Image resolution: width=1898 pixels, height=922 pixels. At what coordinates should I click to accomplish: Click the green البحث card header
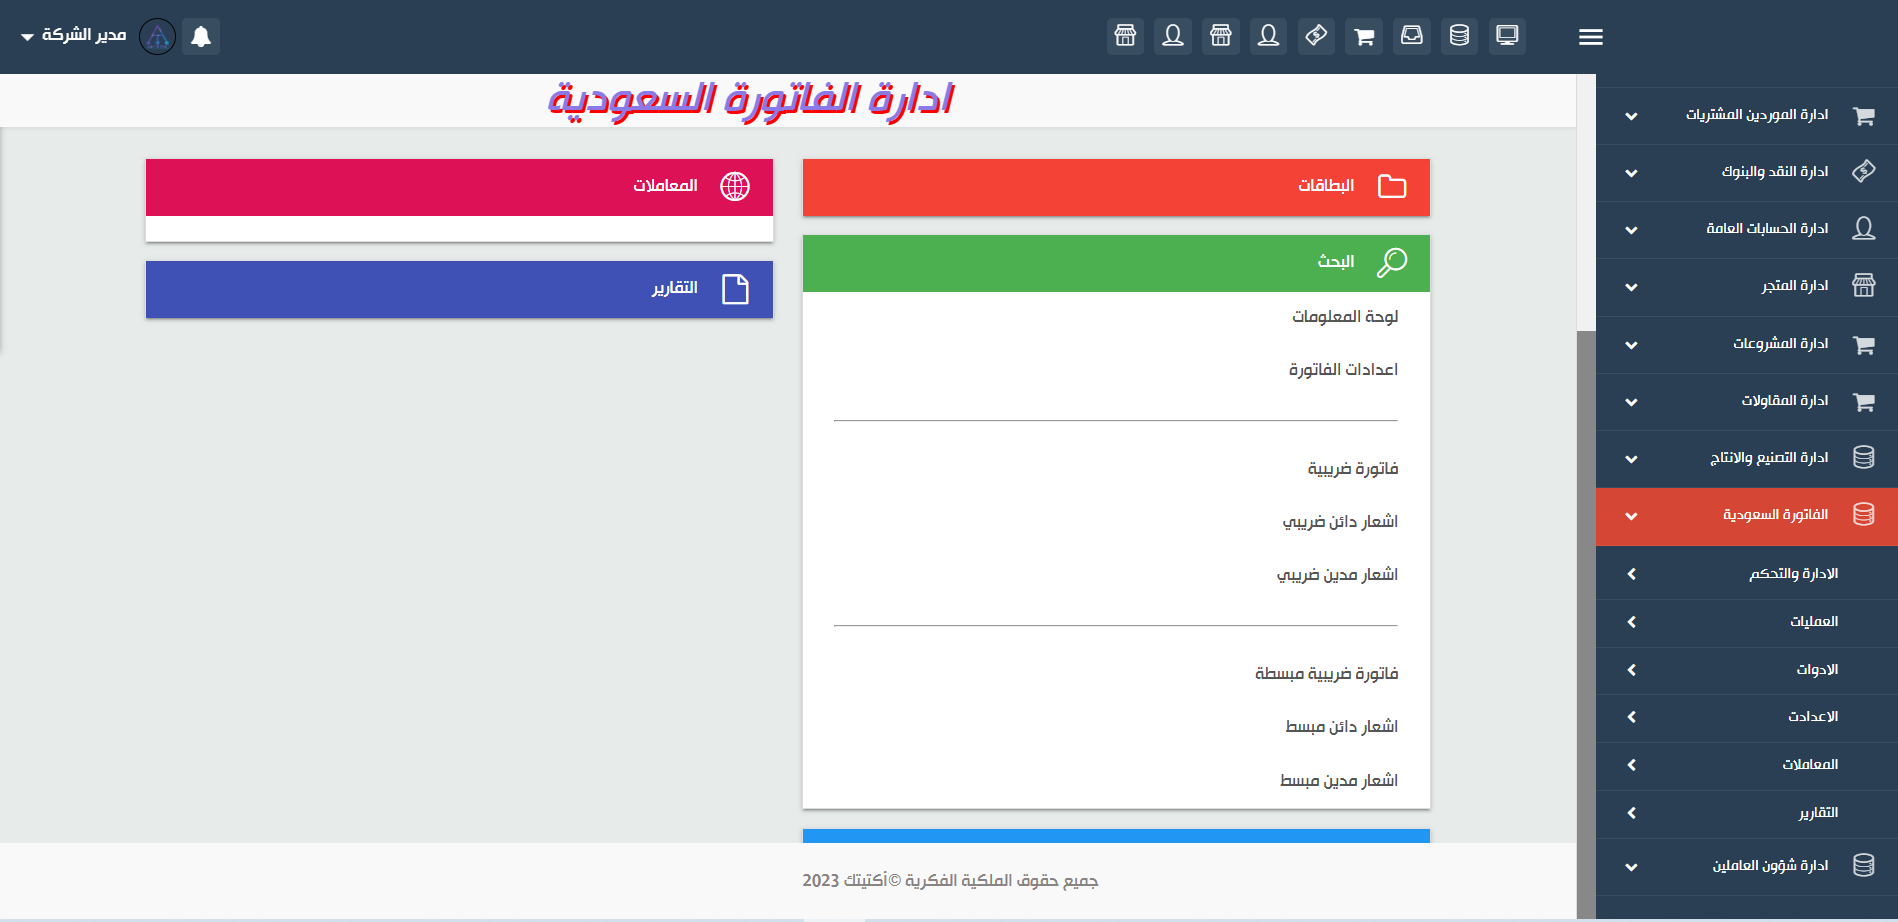pyautogui.click(x=1116, y=263)
